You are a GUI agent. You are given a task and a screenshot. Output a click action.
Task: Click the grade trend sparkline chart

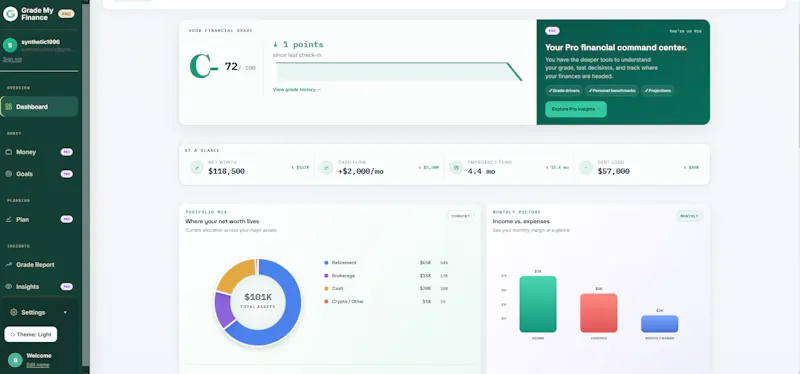399,71
